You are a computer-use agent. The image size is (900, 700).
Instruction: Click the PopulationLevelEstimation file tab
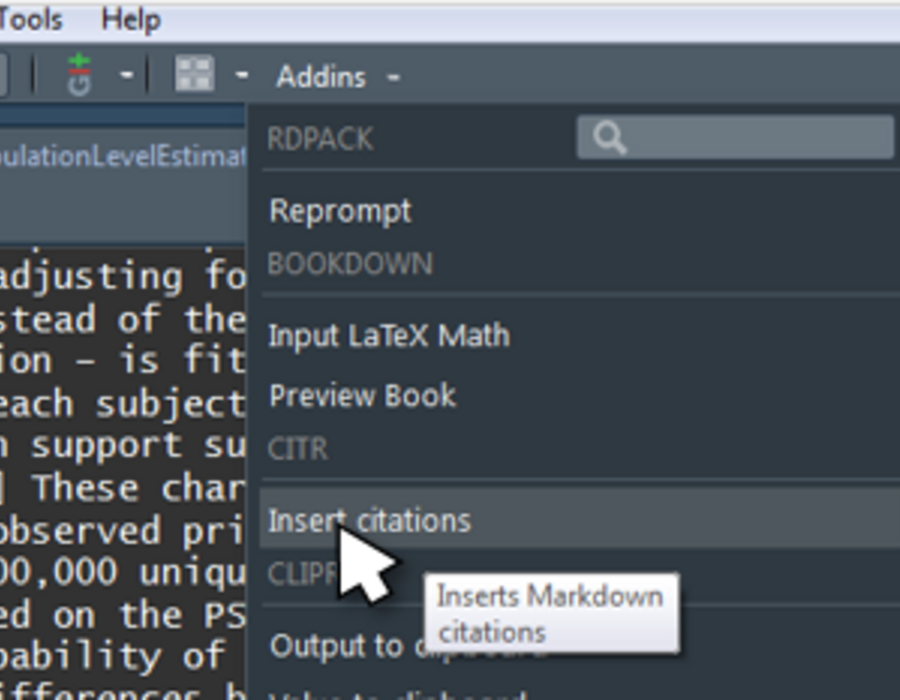(123, 157)
